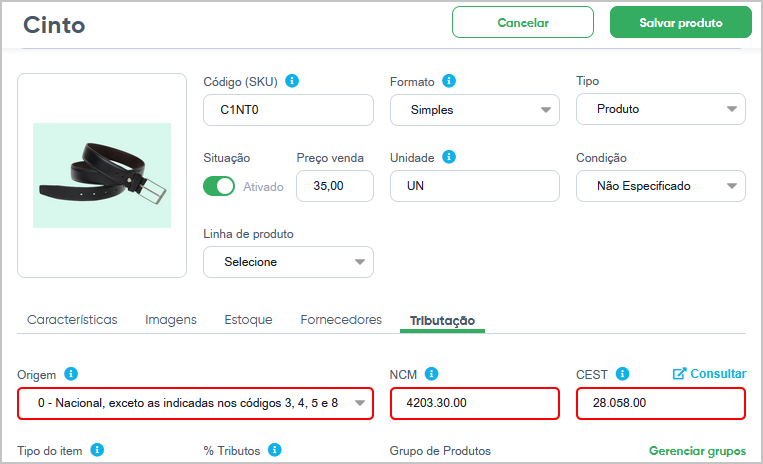
Task: Click the belt product image thumbnail
Action: [x=102, y=175]
